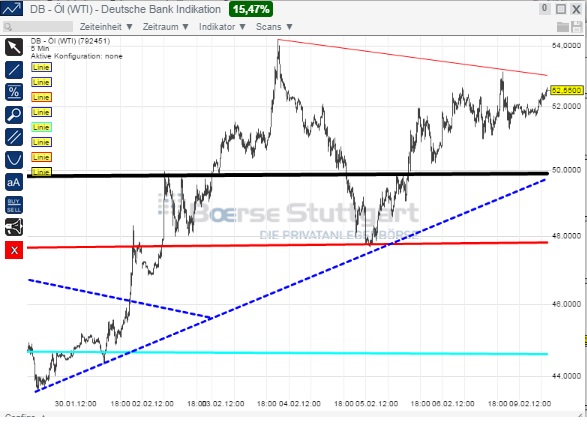
Task: Click the 48,0000 price axis label
Action: (566, 236)
